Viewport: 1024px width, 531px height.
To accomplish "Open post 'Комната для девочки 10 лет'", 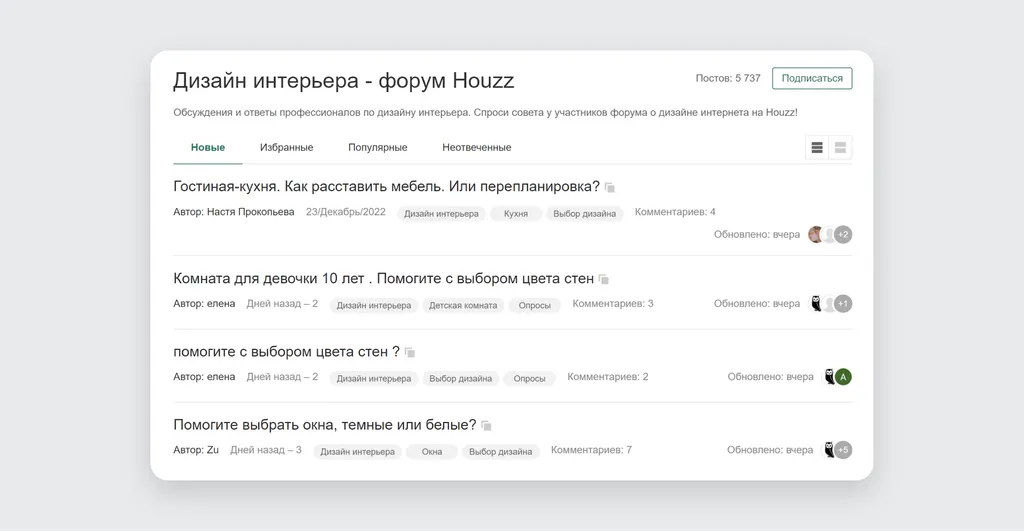I will (x=383, y=279).
